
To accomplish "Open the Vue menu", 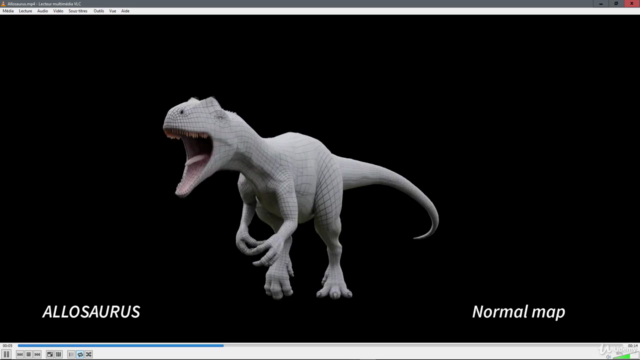I will point(113,11).
